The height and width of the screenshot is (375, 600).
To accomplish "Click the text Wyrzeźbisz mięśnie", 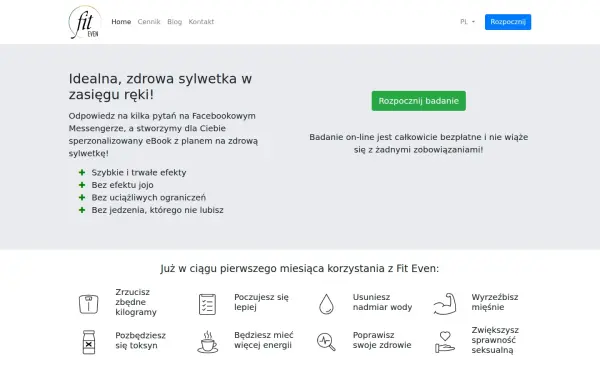I will [x=495, y=302].
